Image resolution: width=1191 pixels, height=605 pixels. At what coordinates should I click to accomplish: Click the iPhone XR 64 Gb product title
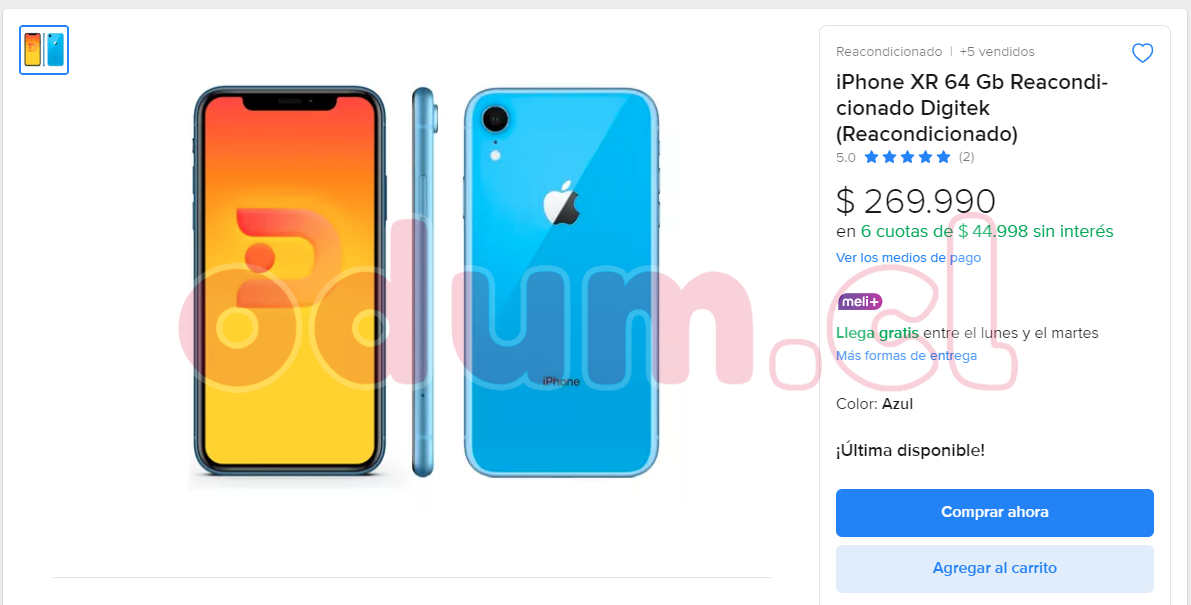click(972, 108)
